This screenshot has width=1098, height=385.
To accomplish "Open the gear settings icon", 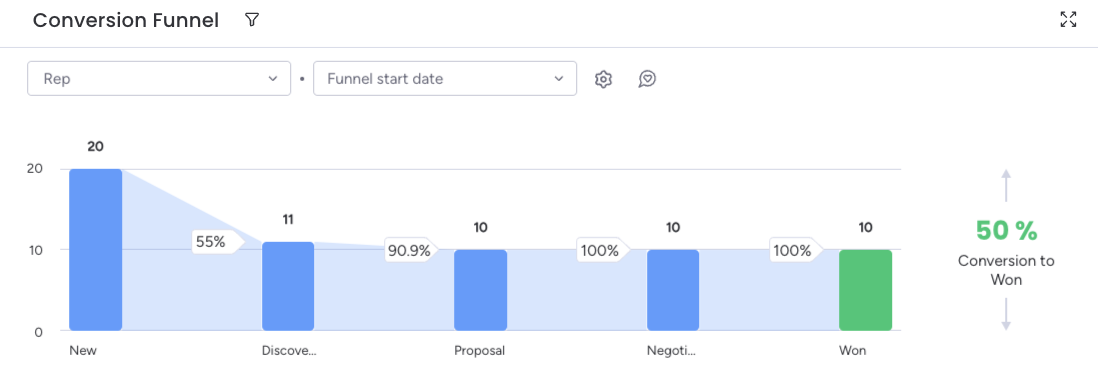I will coord(603,79).
